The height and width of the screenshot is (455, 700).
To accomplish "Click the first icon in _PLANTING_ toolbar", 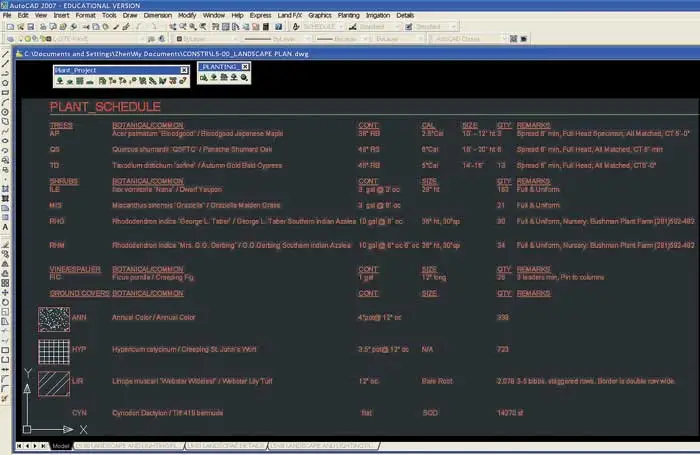I will tap(203, 77).
